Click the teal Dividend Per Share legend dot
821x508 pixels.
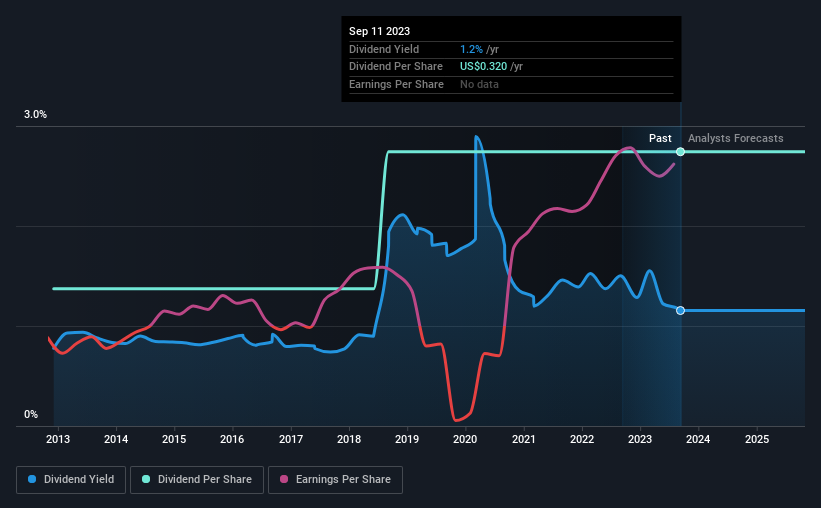pyautogui.click(x=146, y=479)
